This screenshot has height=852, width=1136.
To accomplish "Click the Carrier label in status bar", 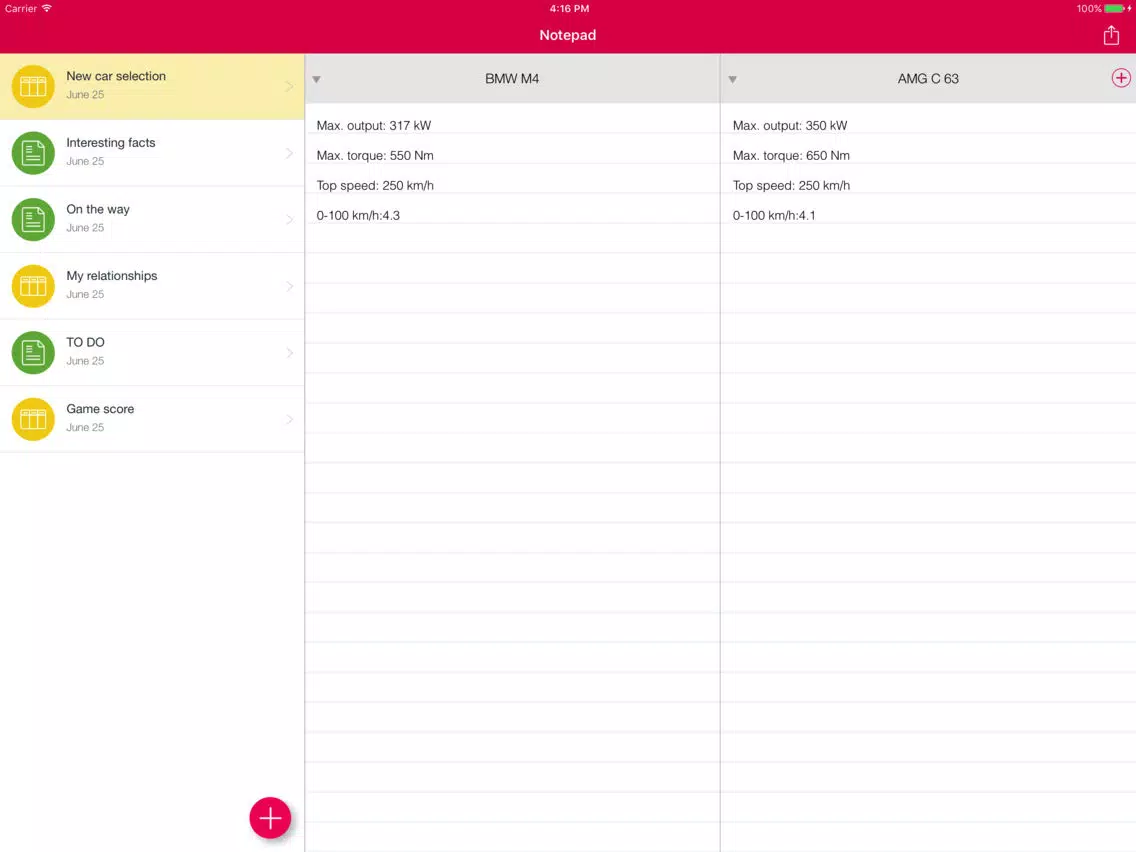I will [20, 9].
